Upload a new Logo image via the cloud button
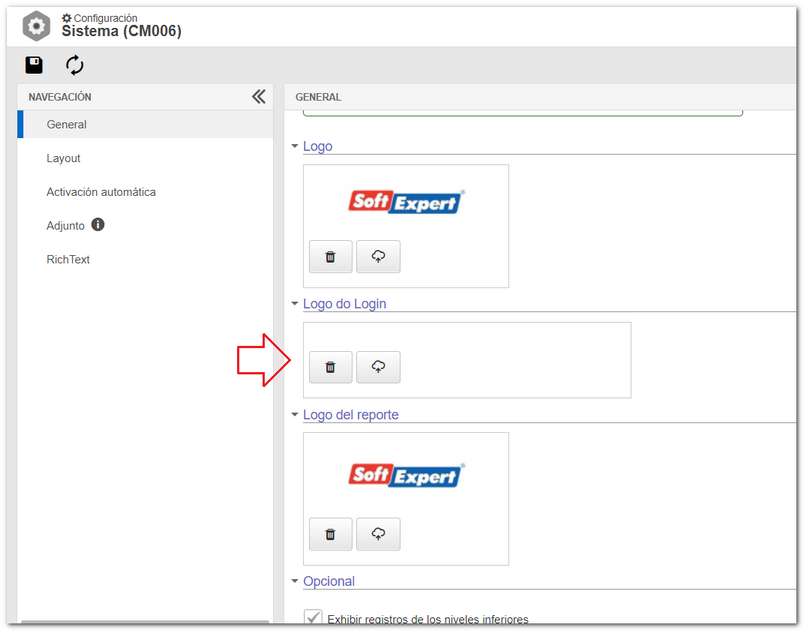804x631 pixels. click(378, 256)
